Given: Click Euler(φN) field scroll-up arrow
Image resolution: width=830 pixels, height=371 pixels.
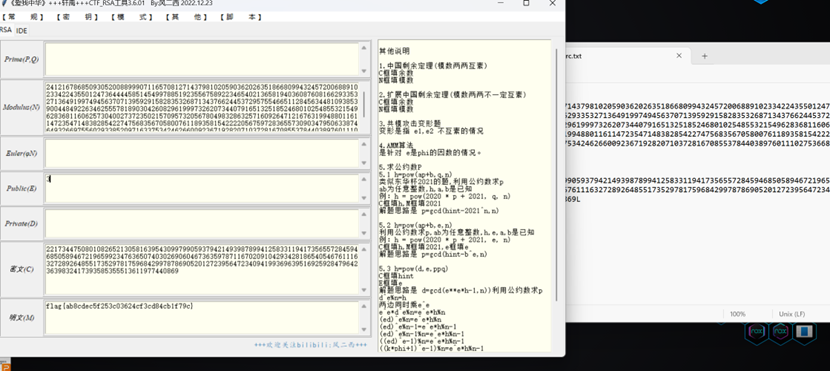Looking at the screenshot, I should (x=364, y=144).
